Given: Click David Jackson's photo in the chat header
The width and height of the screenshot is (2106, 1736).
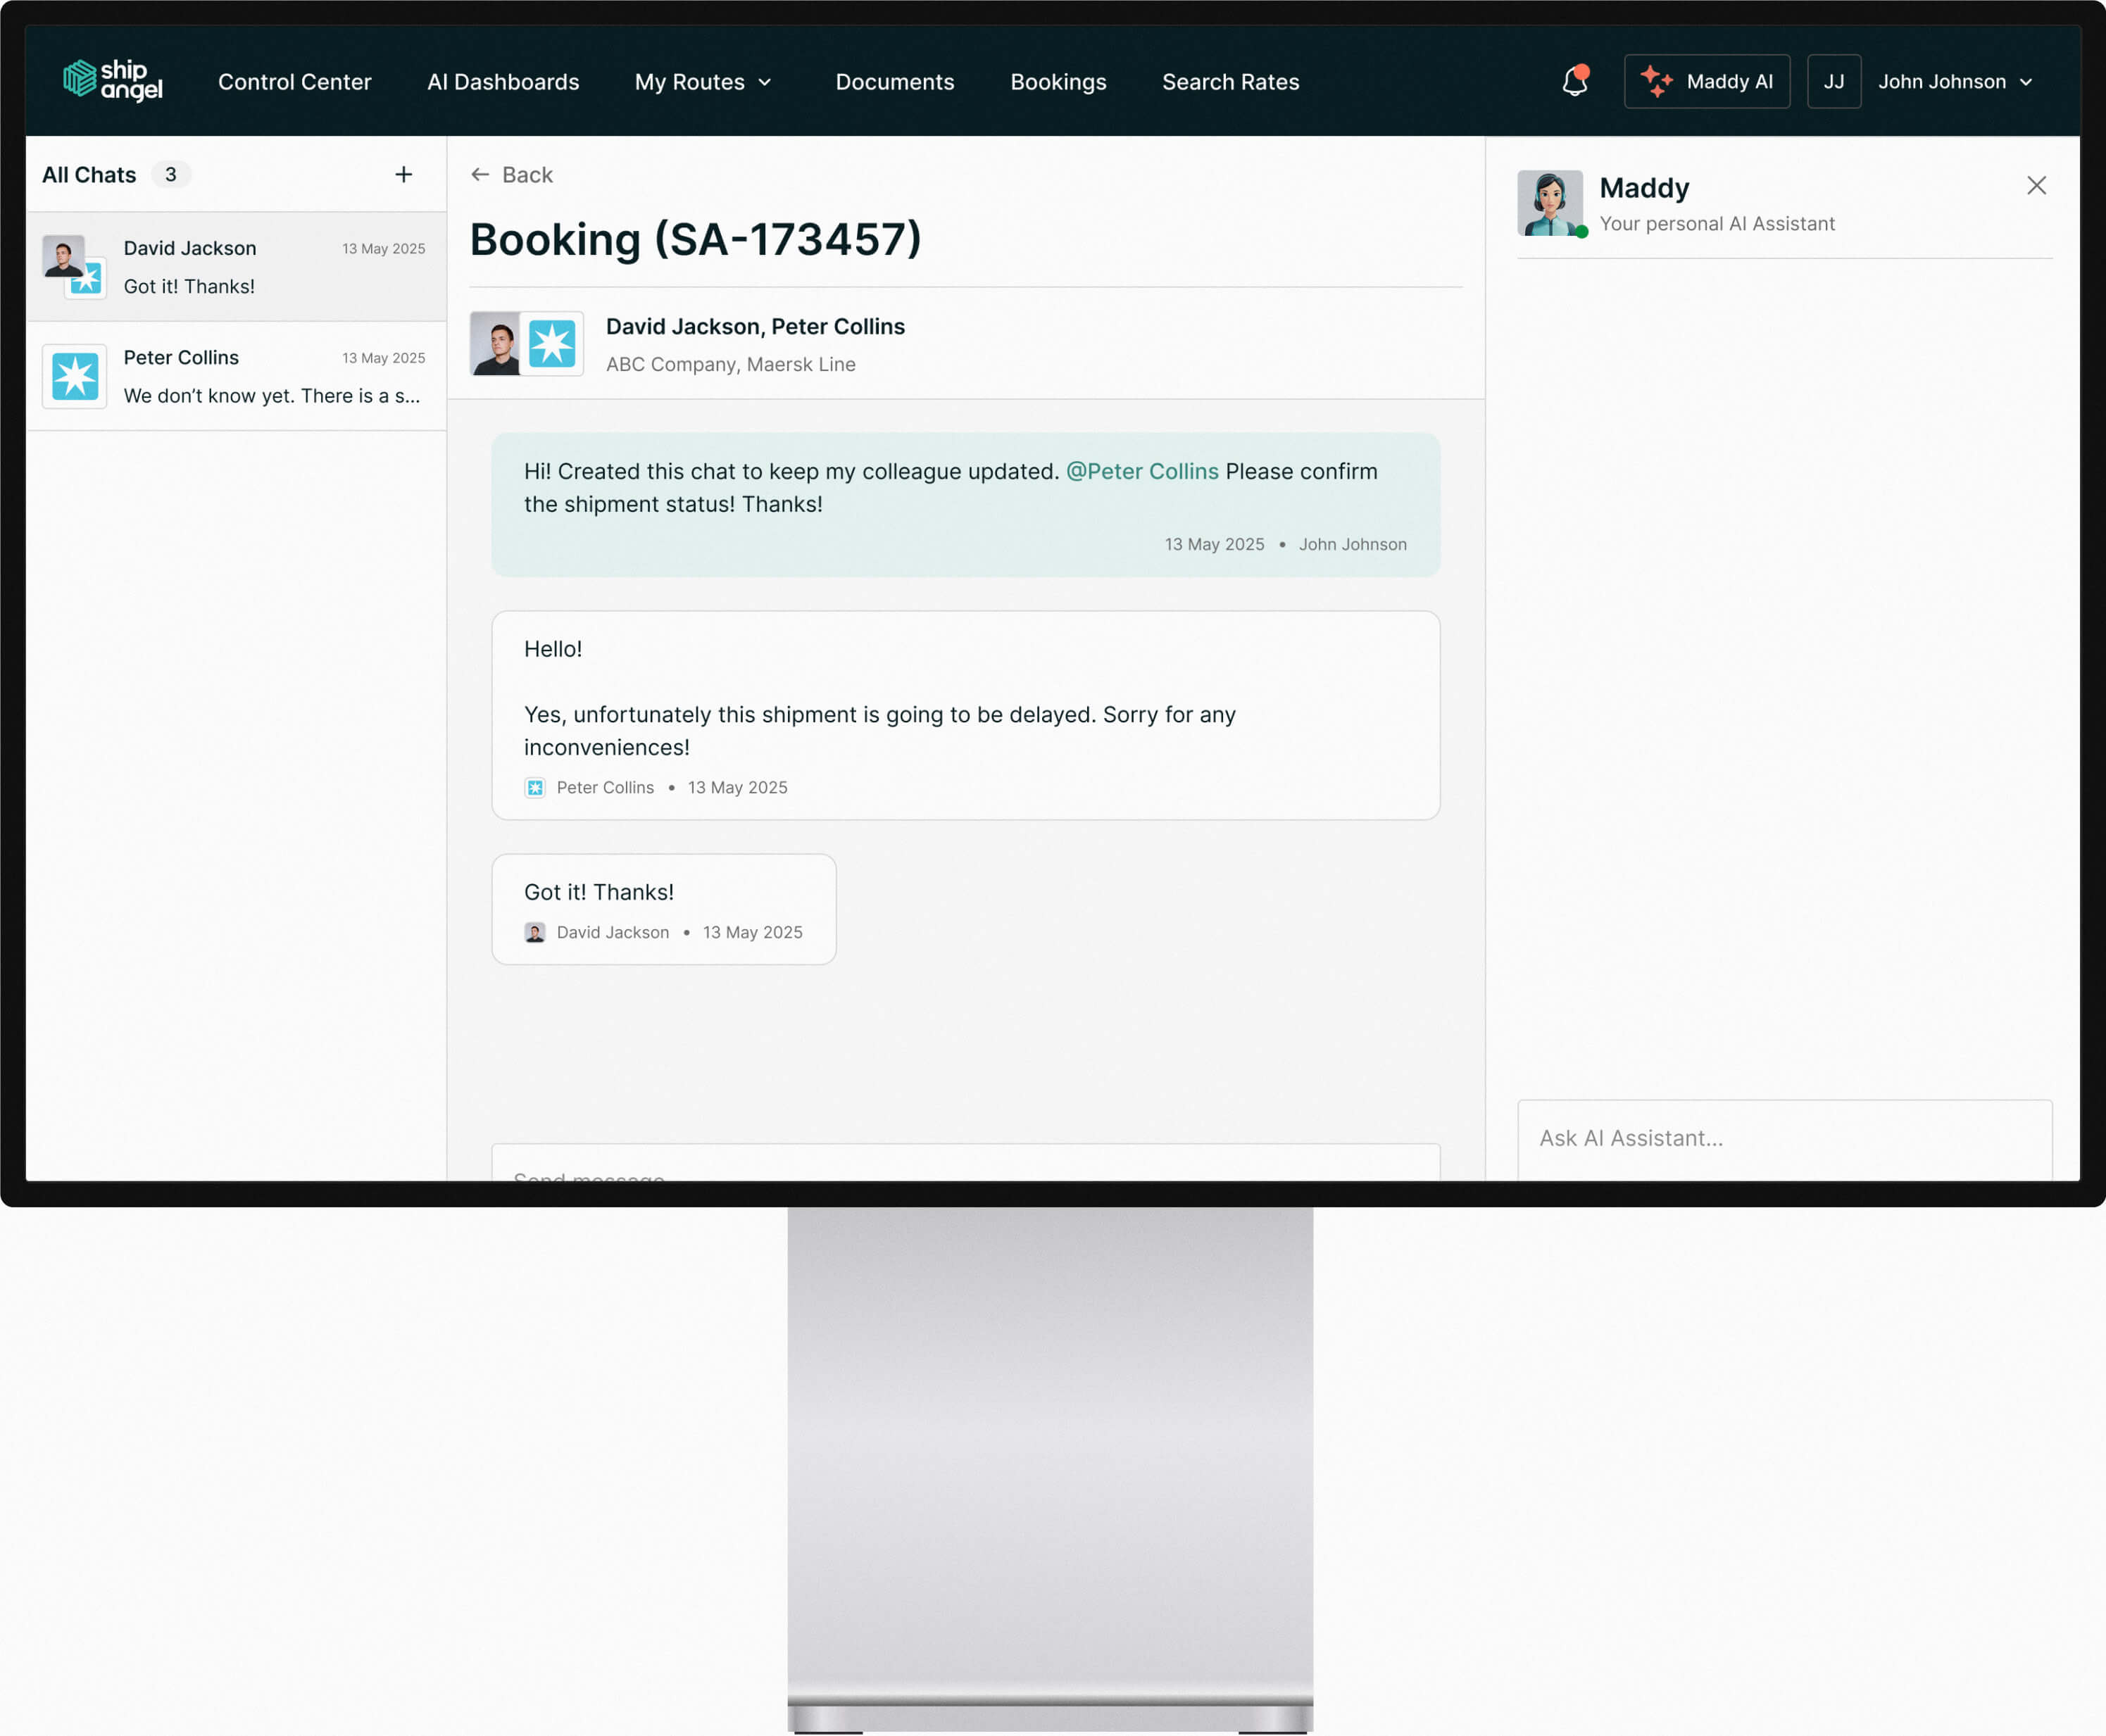Looking at the screenshot, I should pos(496,344).
